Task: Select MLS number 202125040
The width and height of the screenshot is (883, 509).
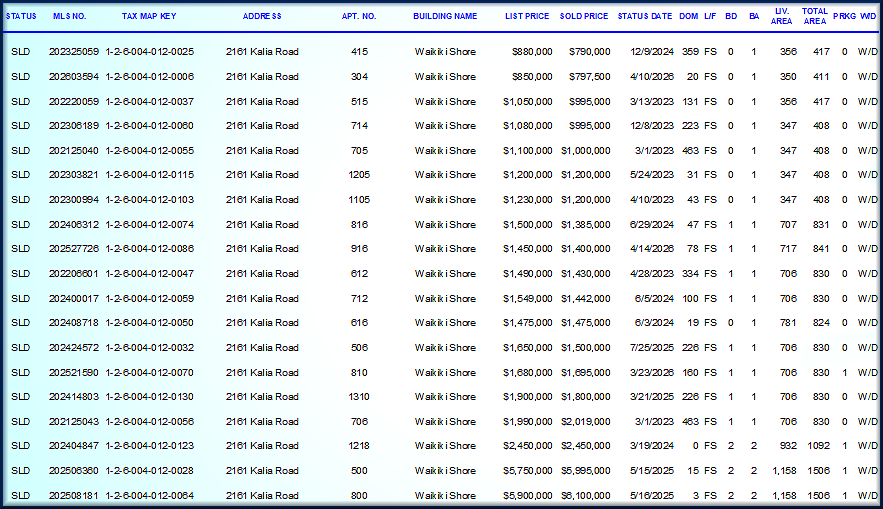Action: coord(74,151)
